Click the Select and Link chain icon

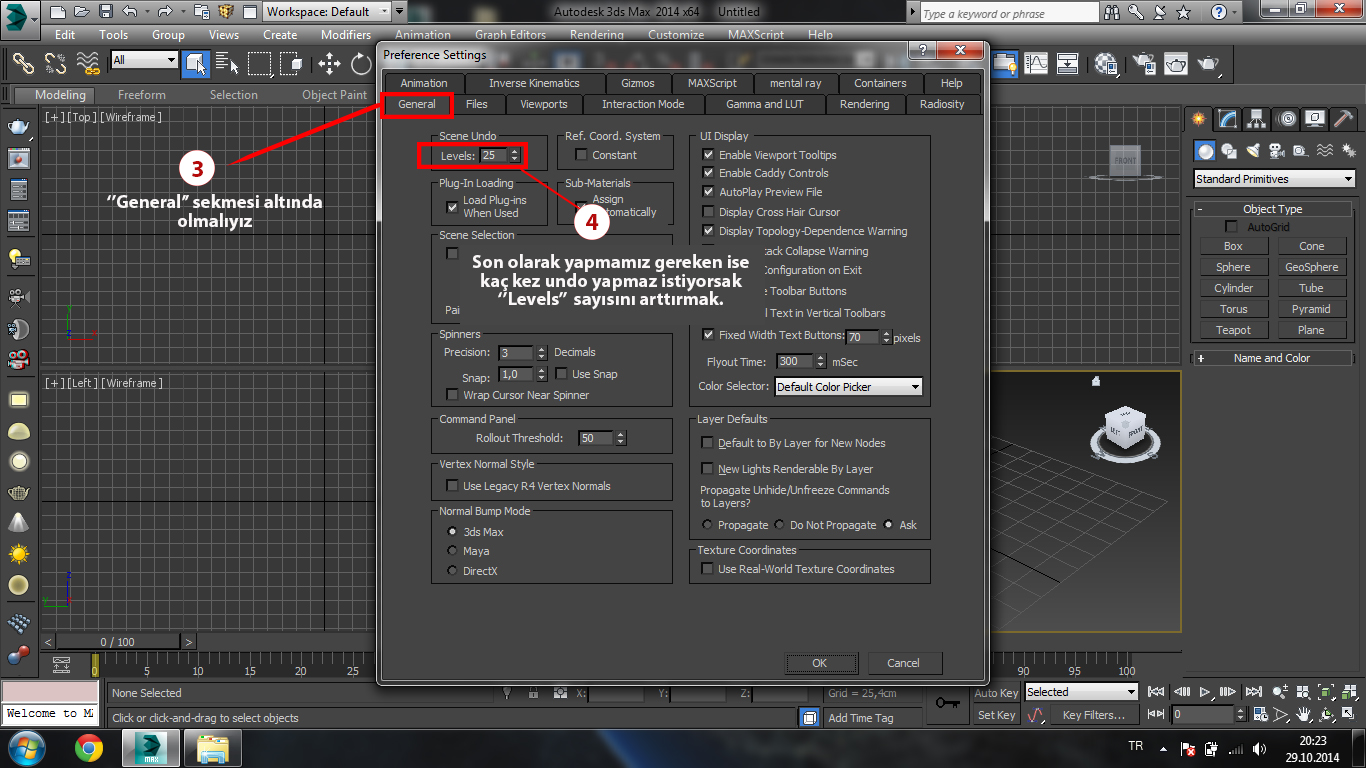[24, 63]
